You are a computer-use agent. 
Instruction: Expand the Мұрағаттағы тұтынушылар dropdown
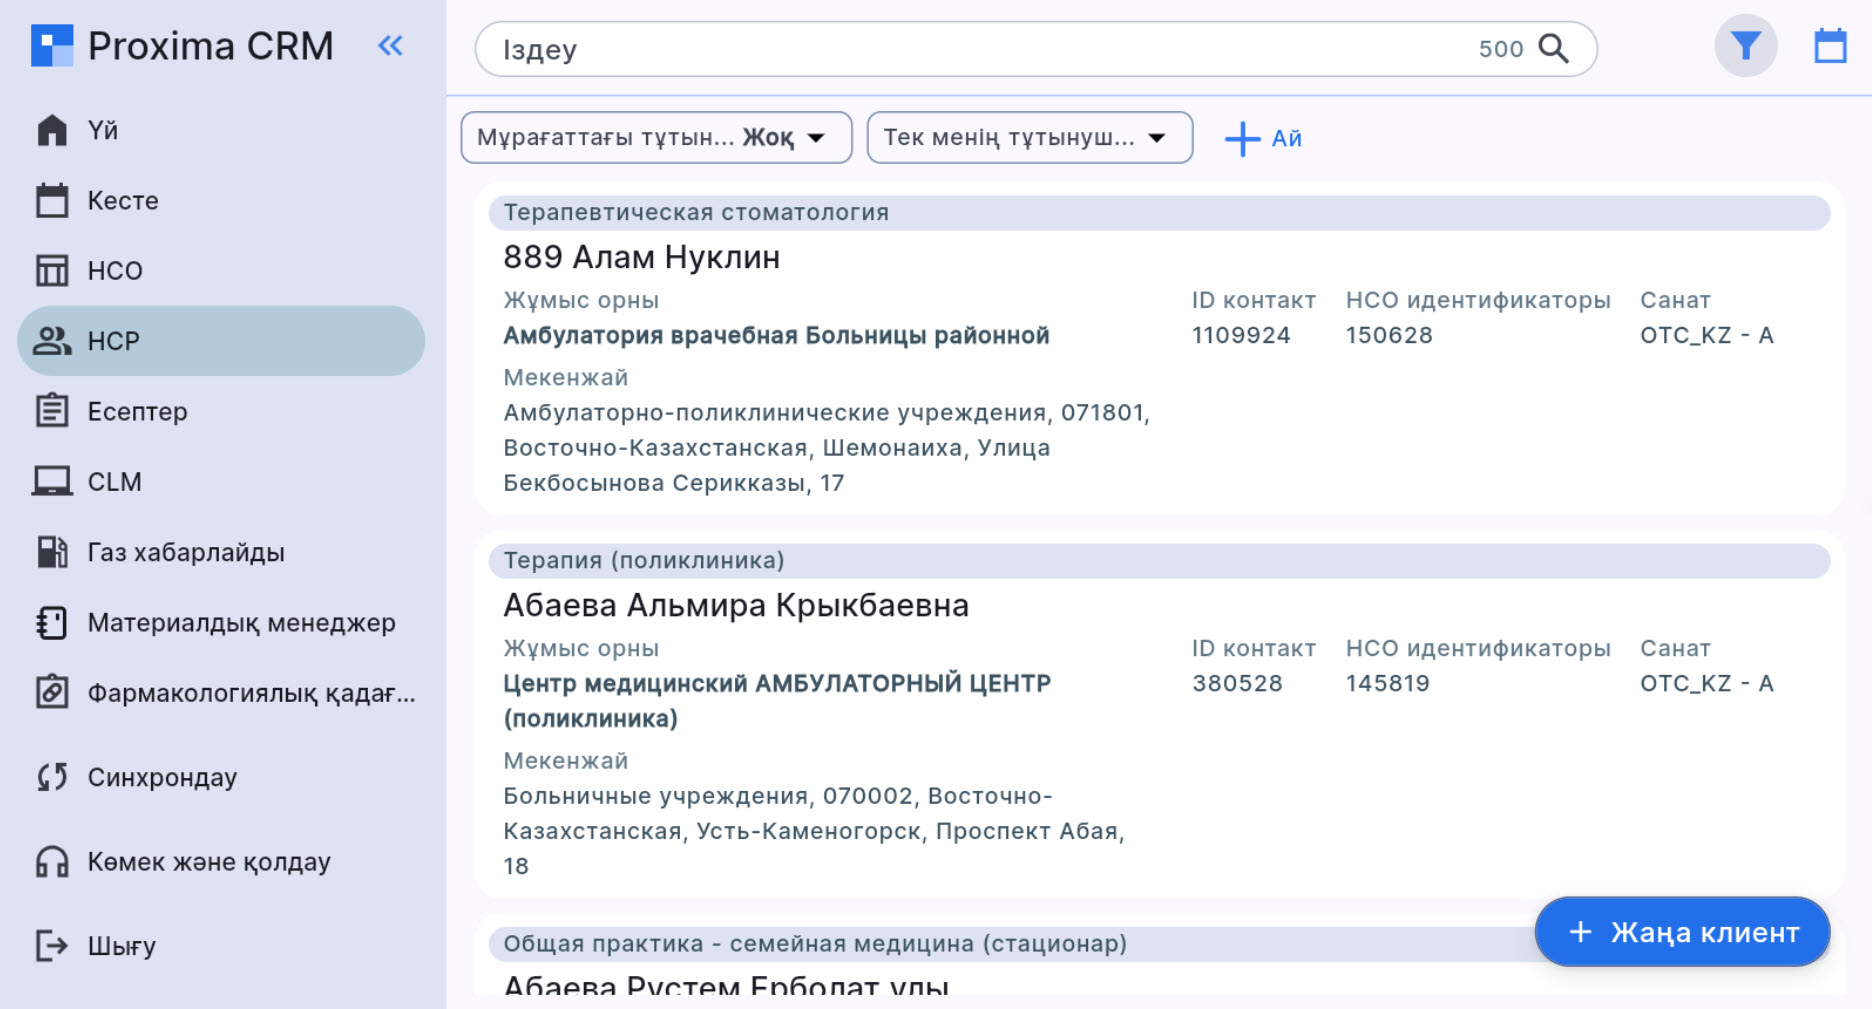(x=655, y=137)
